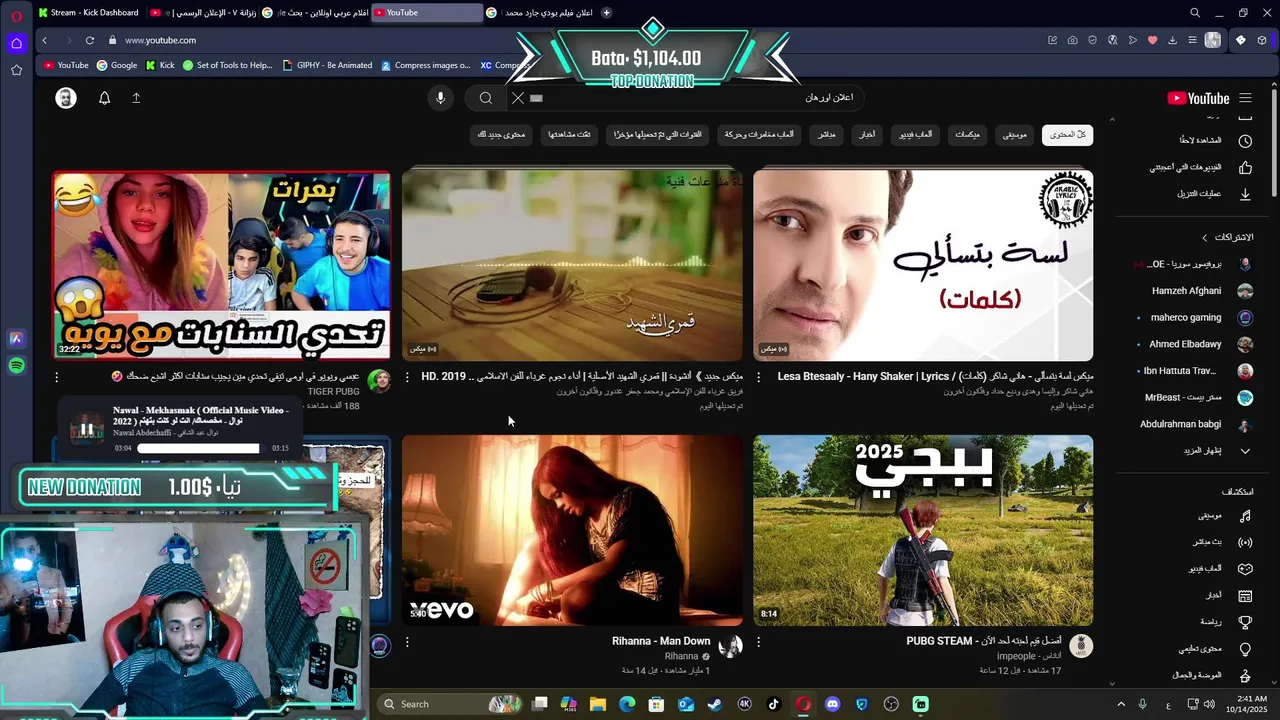Open MrBeast subscription channel
The image size is (1280, 720).
click(x=1199, y=398)
